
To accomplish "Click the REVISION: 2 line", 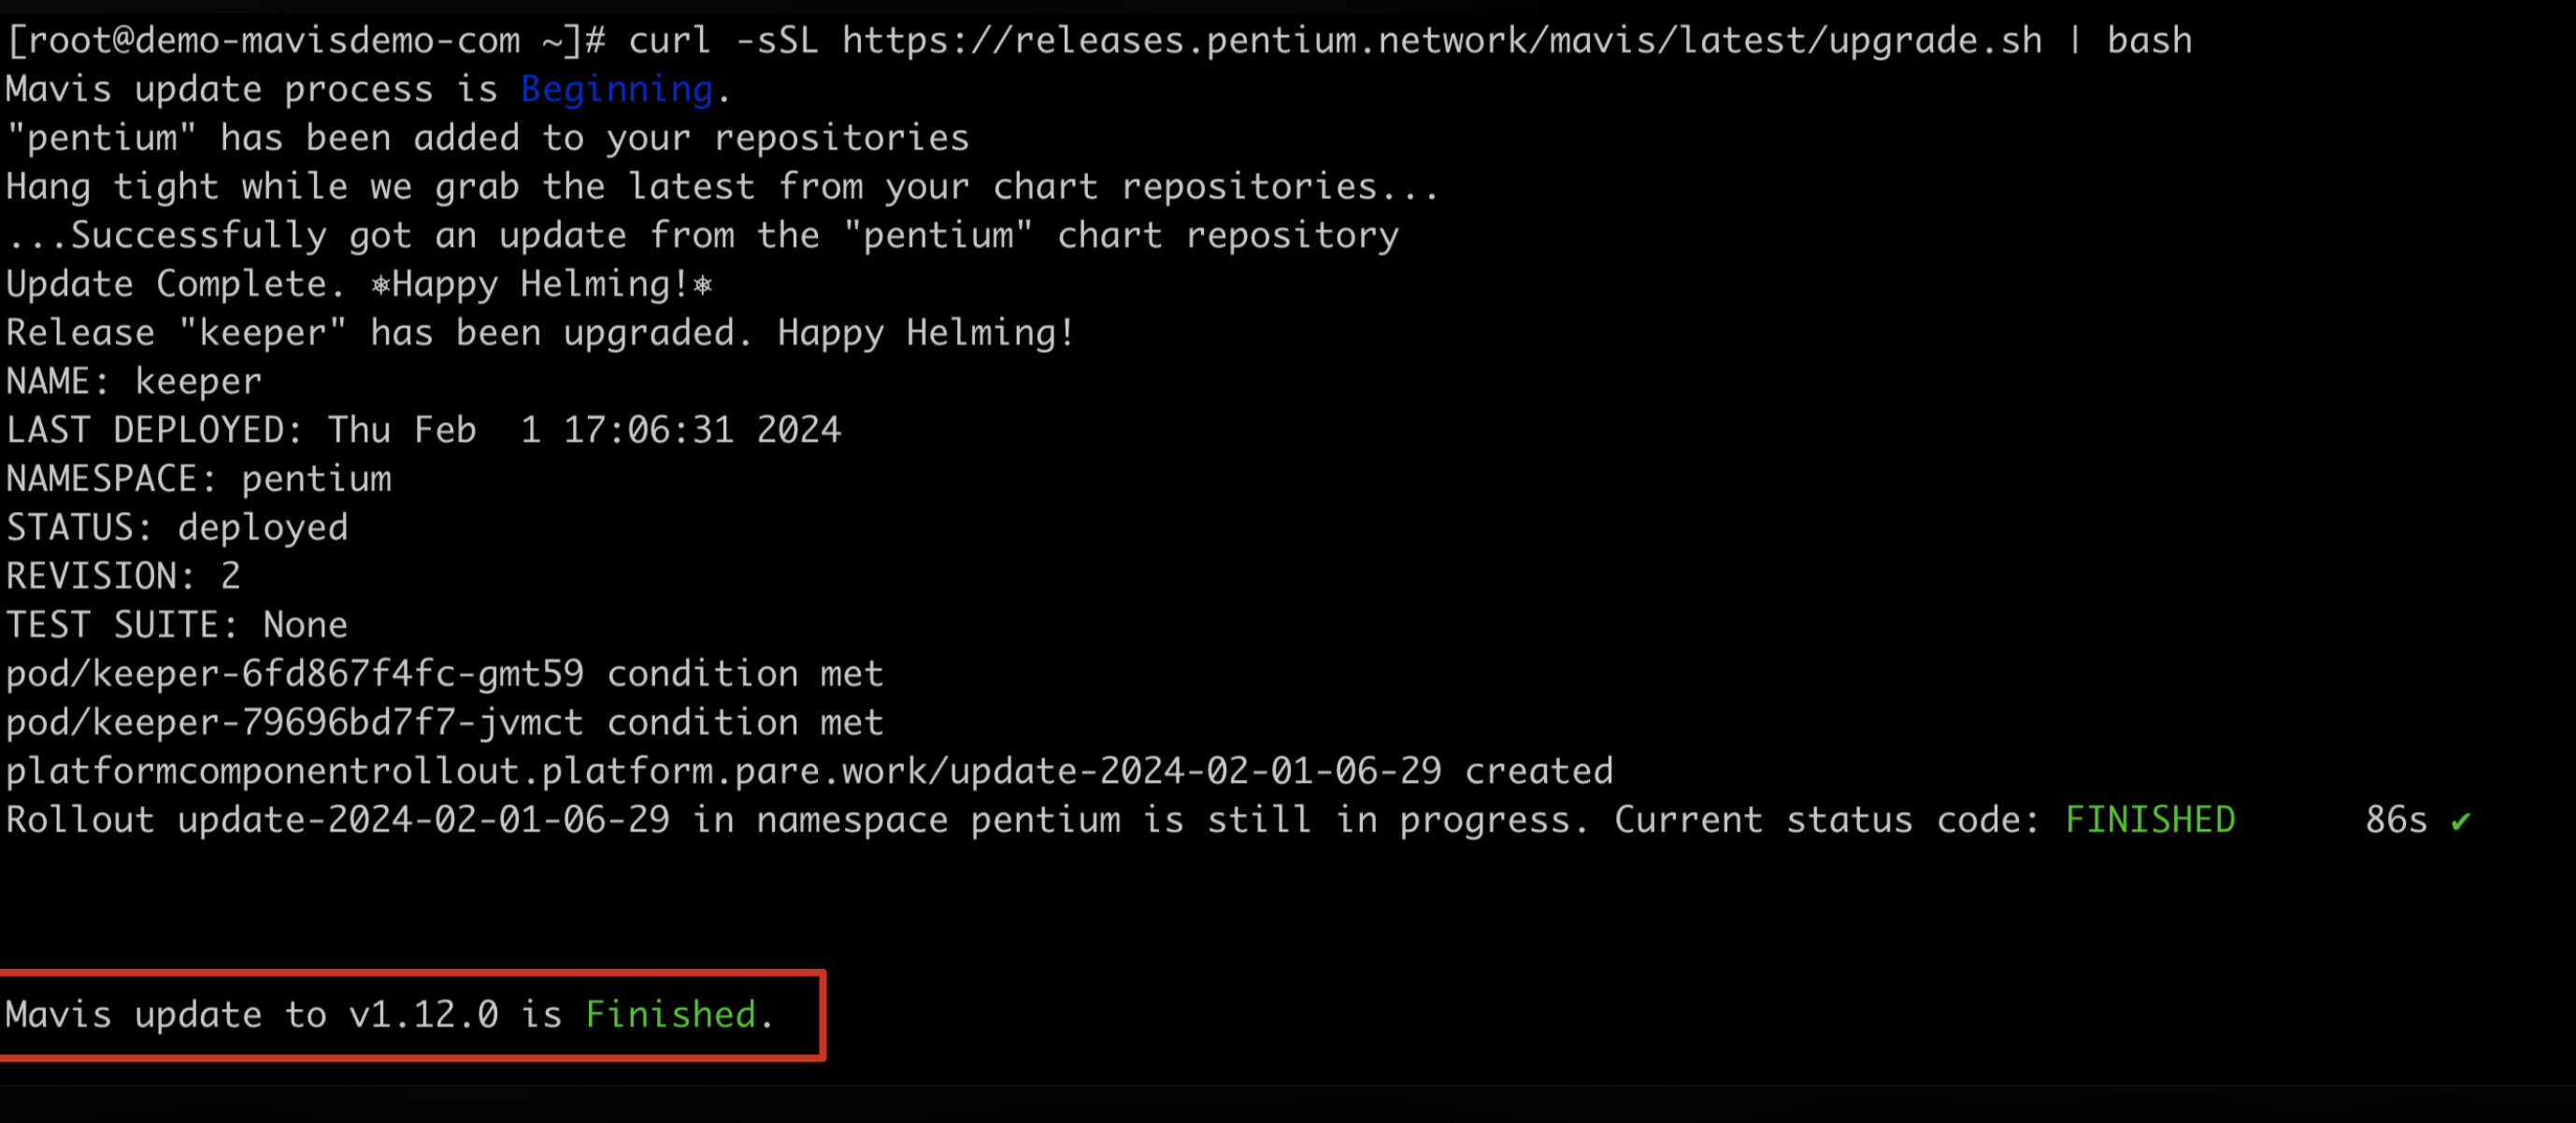I will (x=123, y=577).
